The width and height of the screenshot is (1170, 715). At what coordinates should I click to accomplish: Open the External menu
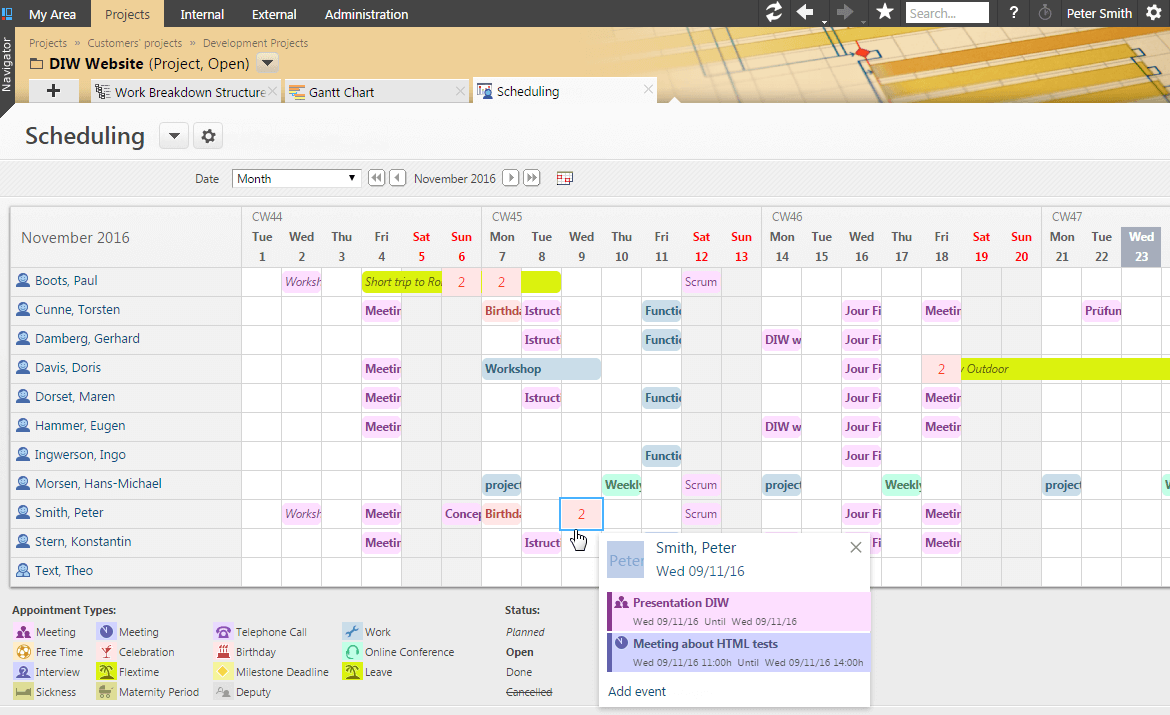274,14
